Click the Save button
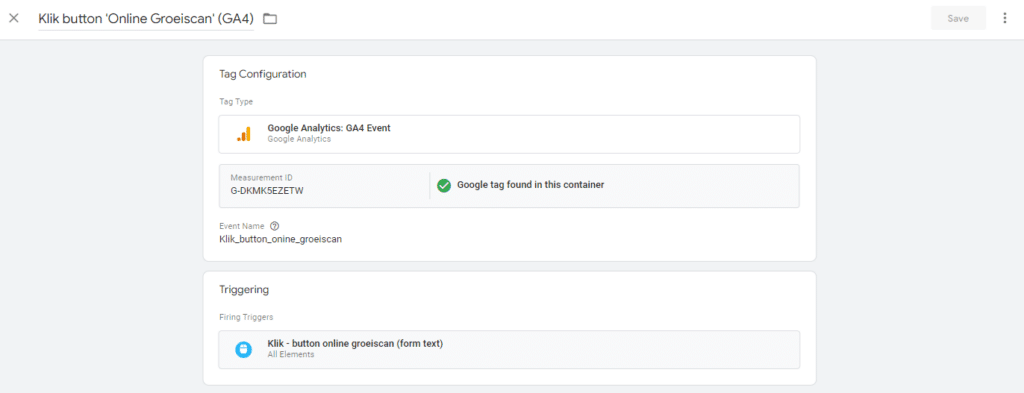Viewport: 1024px width, 393px height. click(x=958, y=18)
